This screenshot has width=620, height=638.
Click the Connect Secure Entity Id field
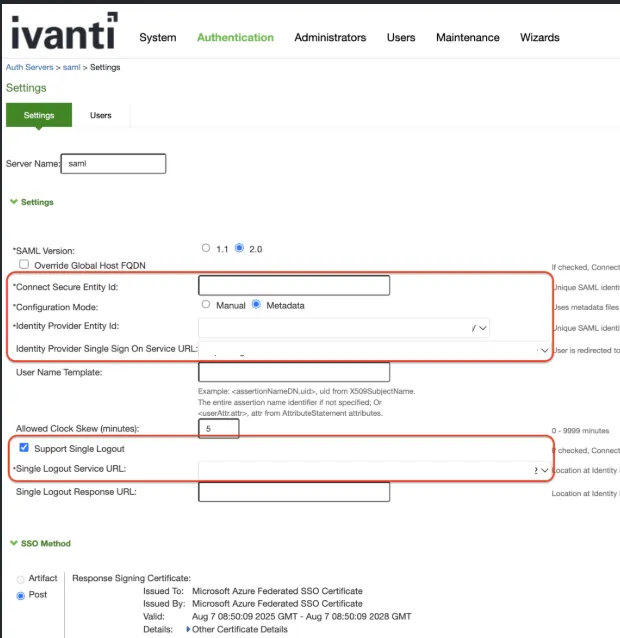pos(294,285)
